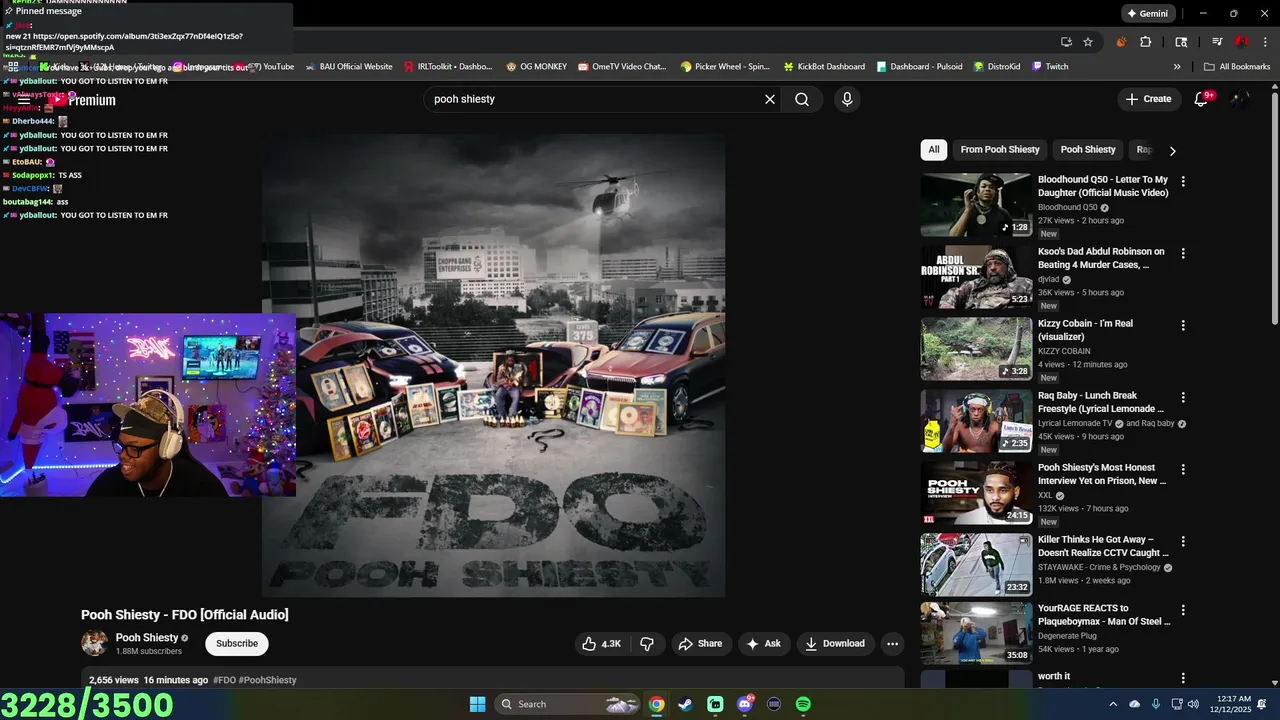Image resolution: width=1280 pixels, height=720 pixels.
Task: Open the clock showing 12:17 AM
Action: (1232, 704)
